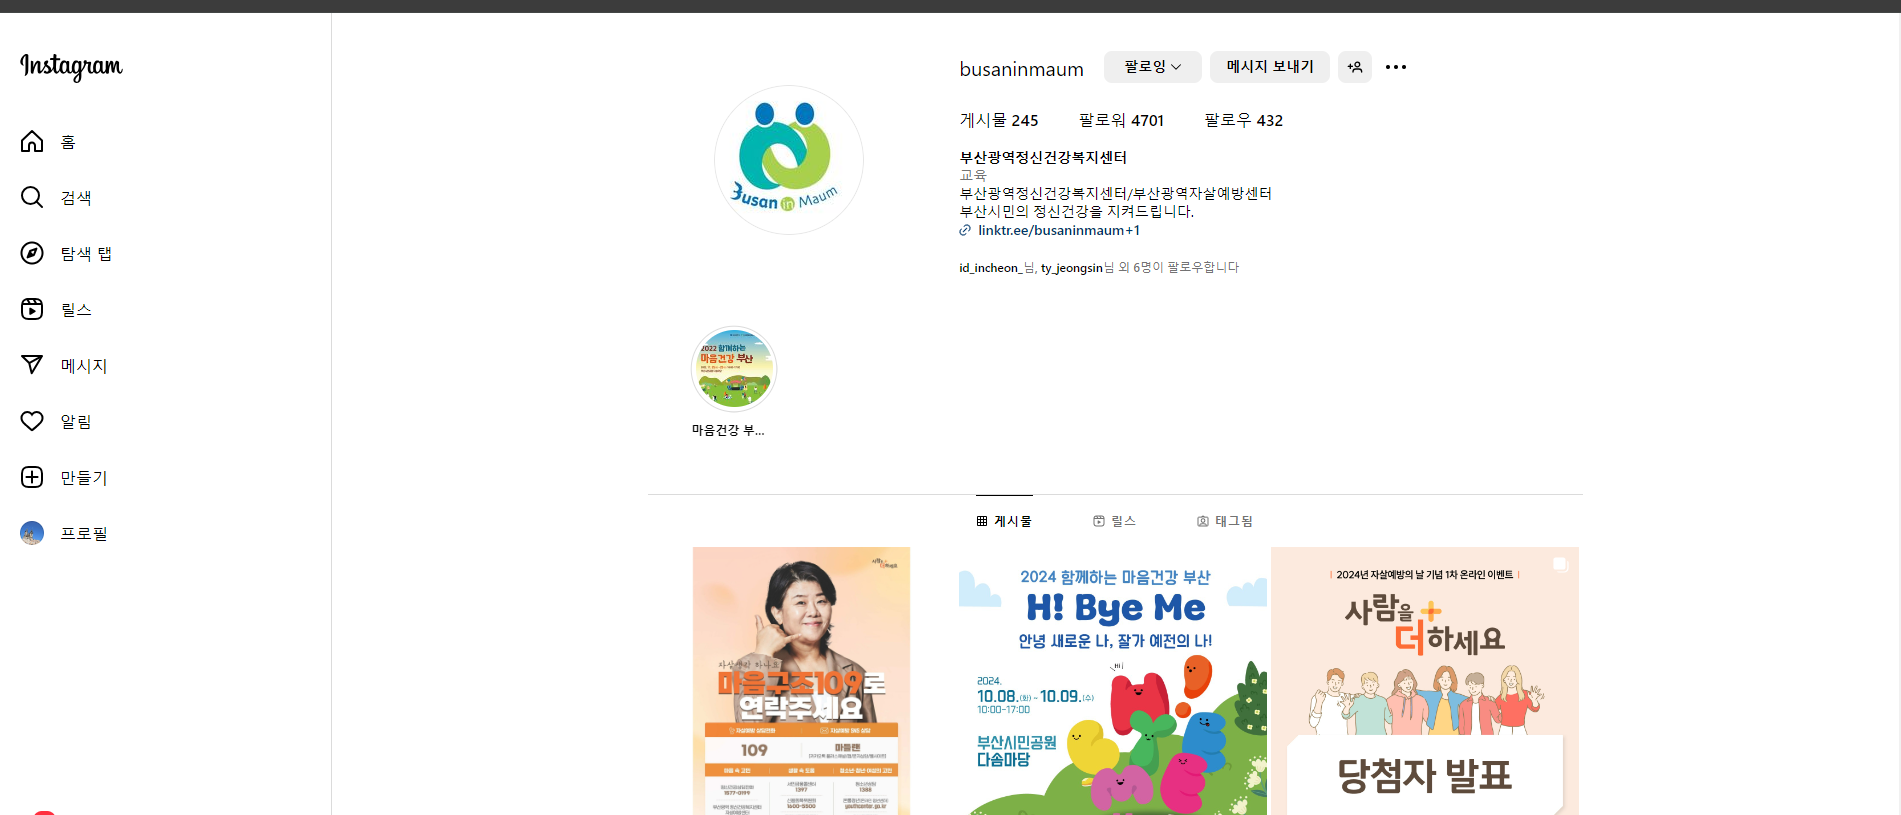Click the Create (만들기) plus icon
This screenshot has width=1901, height=815.
[x=32, y=478]
